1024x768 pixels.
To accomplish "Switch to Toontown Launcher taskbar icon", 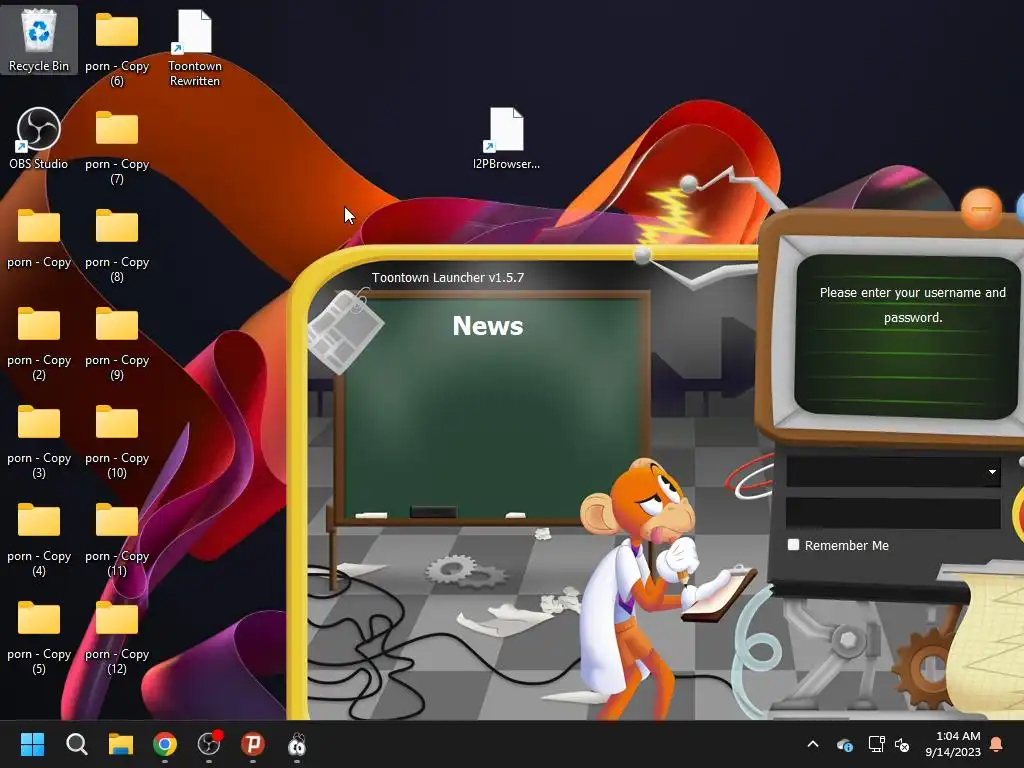I will point(297,744).
